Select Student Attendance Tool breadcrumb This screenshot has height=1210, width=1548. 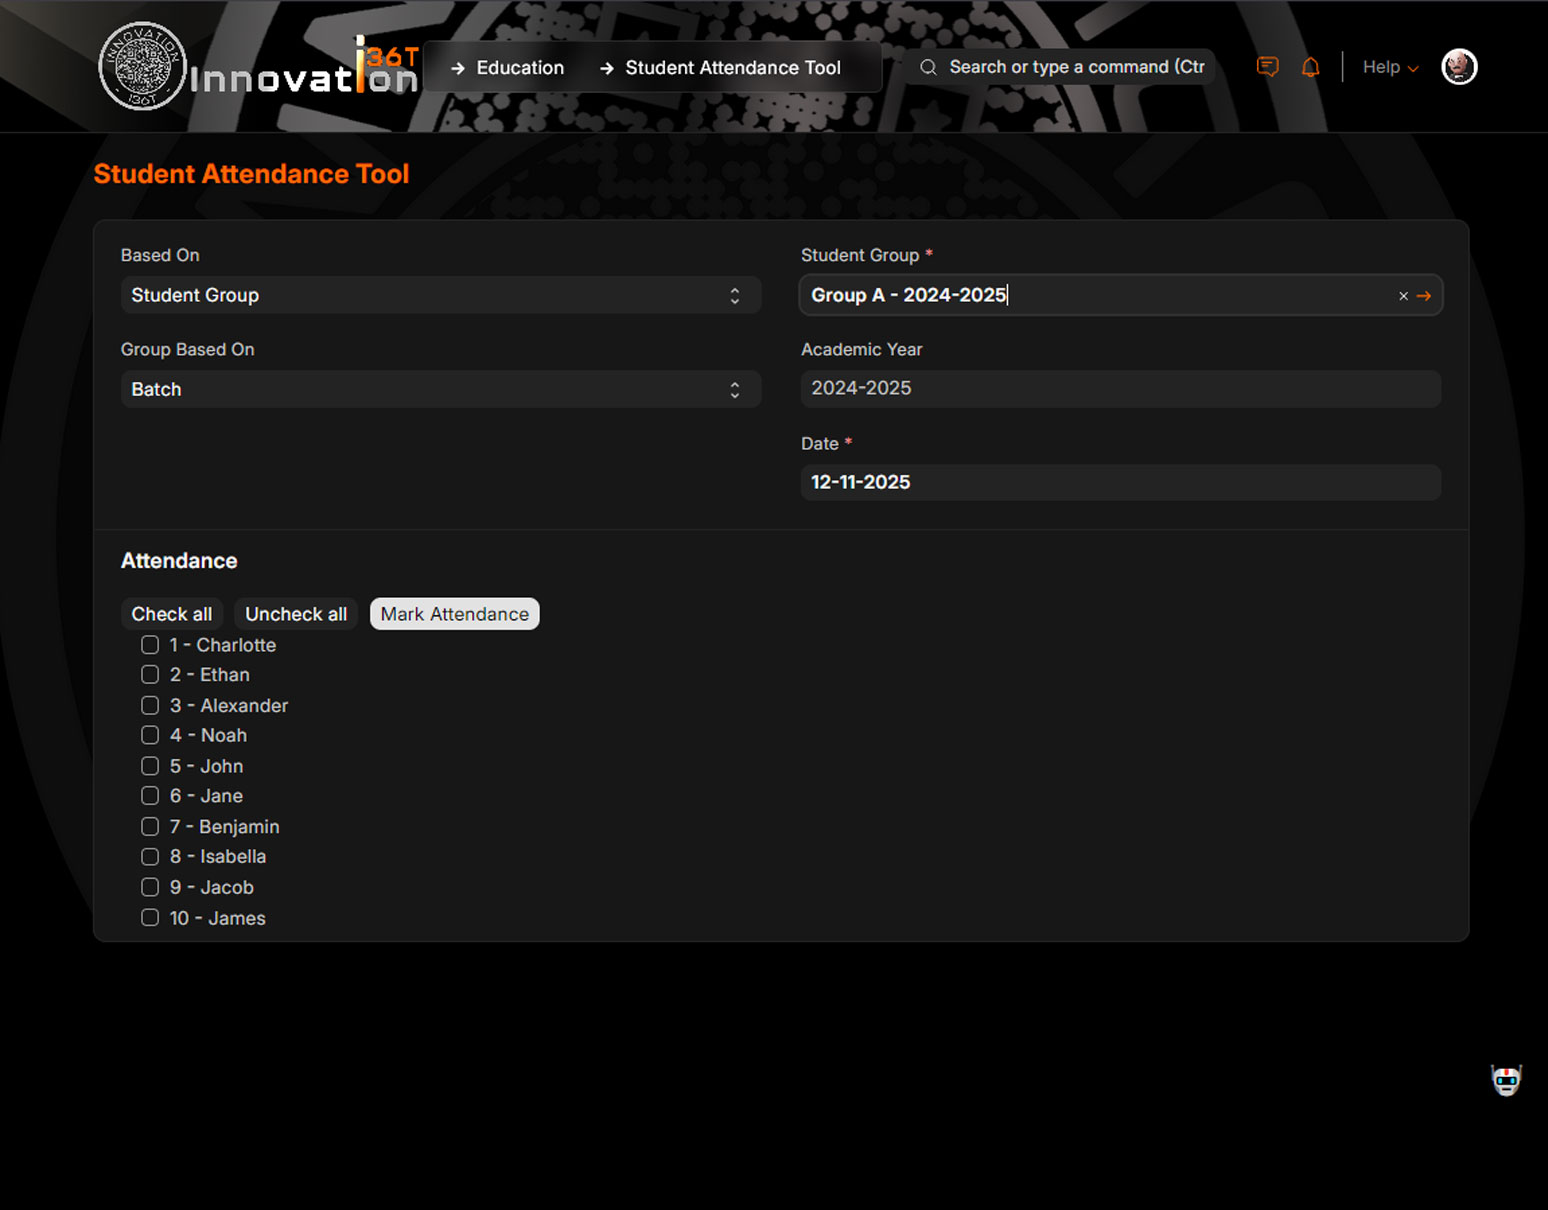click(732, 68)
